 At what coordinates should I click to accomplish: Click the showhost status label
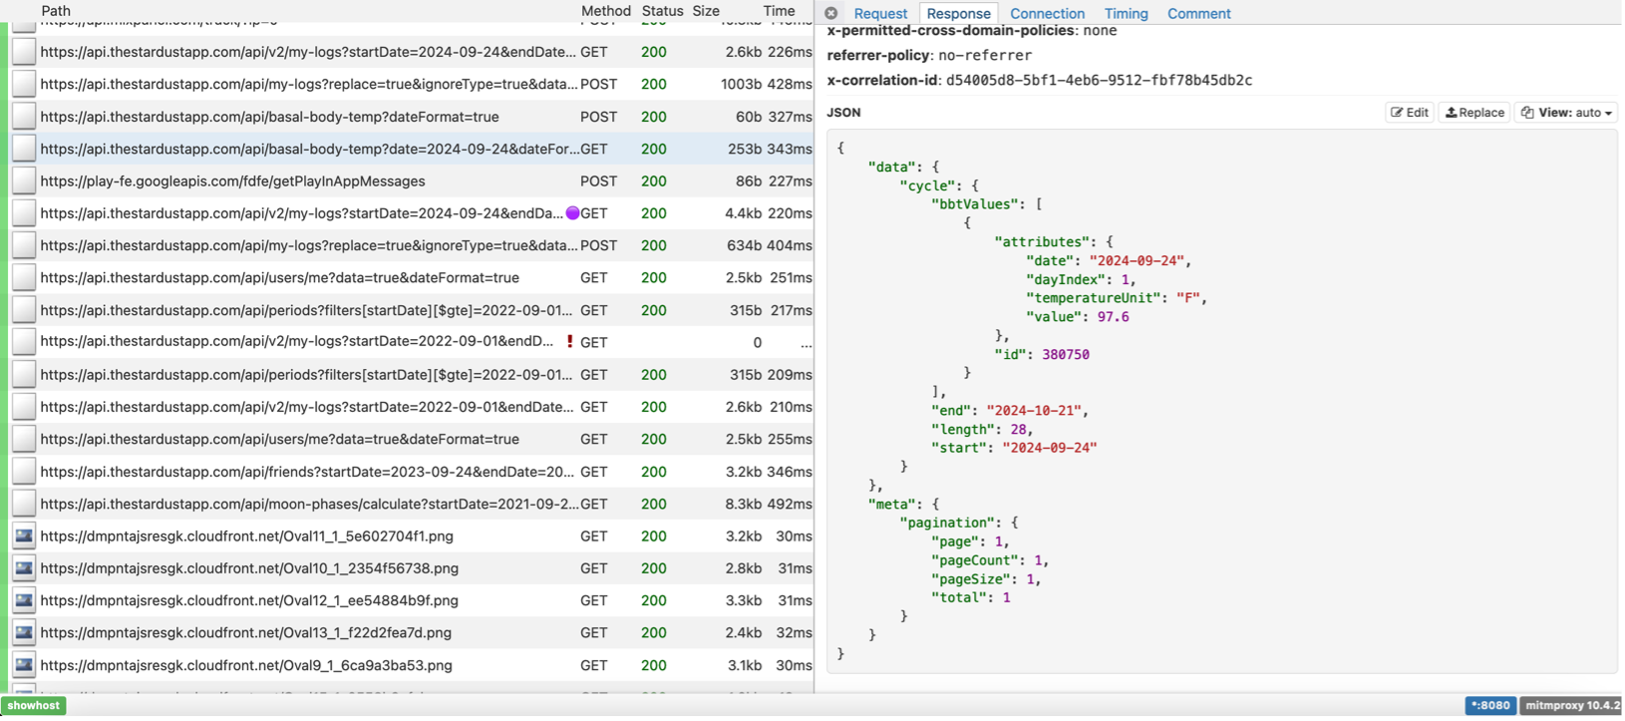(33, 705)
